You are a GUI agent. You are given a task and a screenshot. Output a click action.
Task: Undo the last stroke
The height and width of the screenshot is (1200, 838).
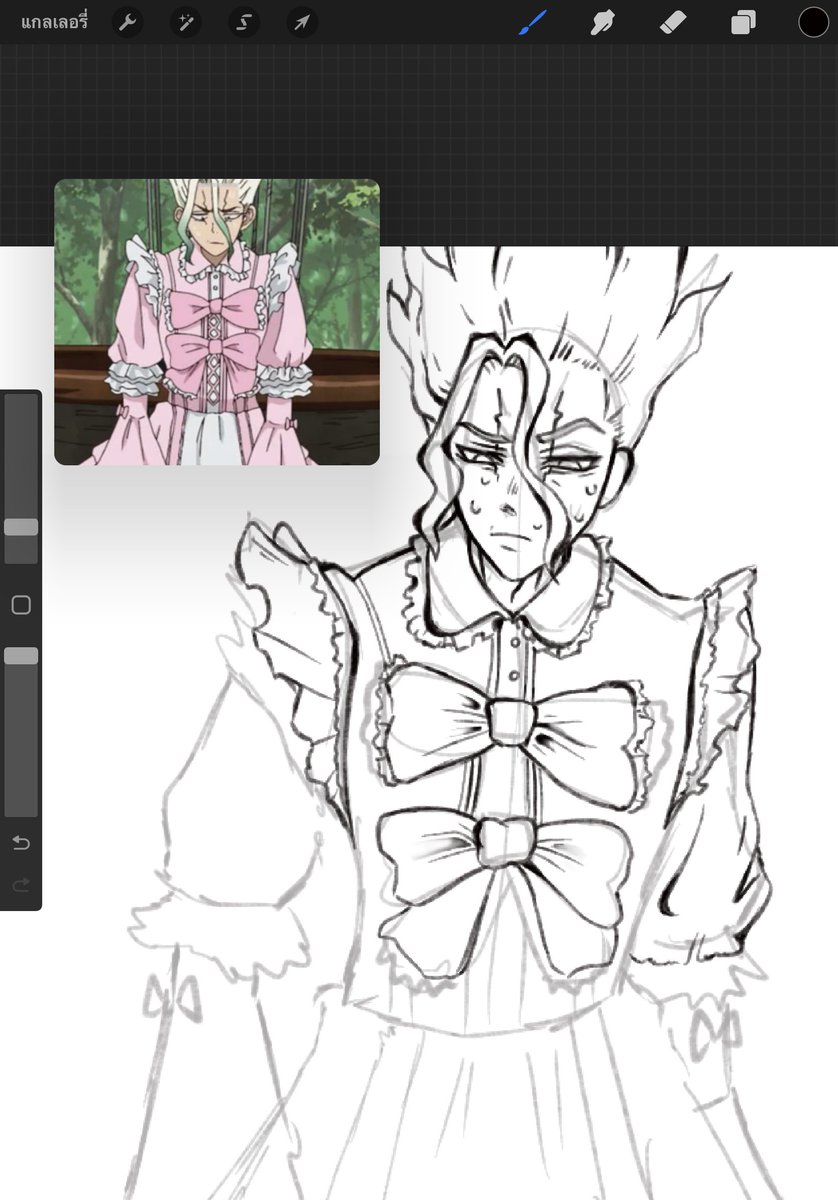(21, 843)
